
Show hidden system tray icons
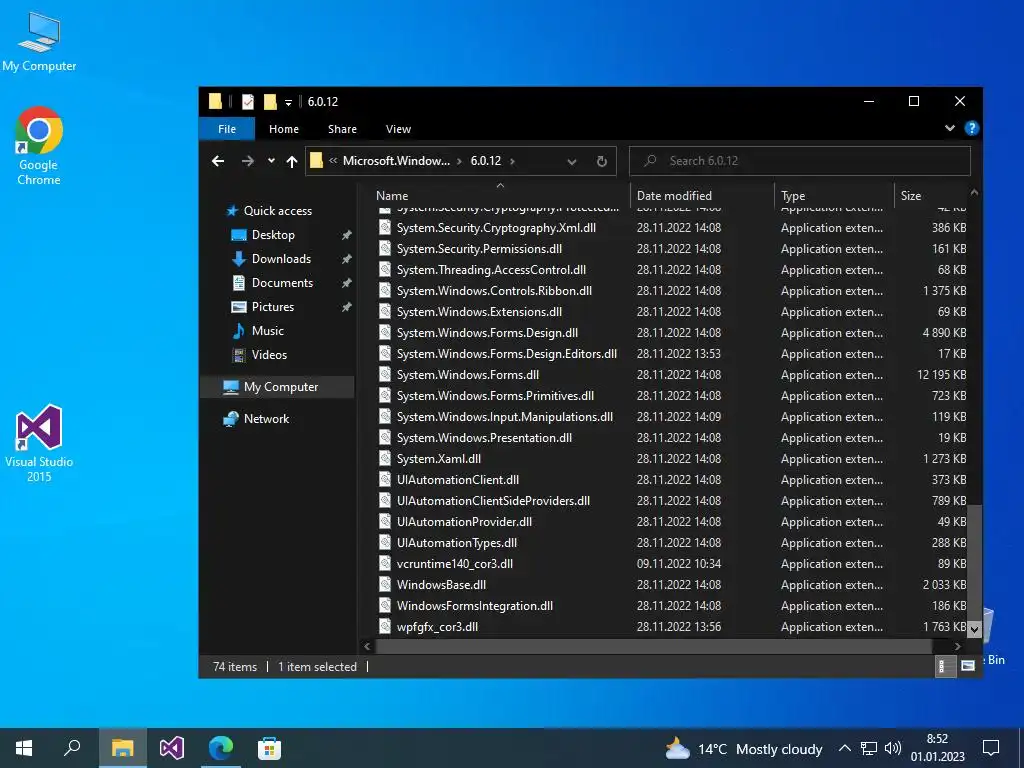click(x=844, y=748)
